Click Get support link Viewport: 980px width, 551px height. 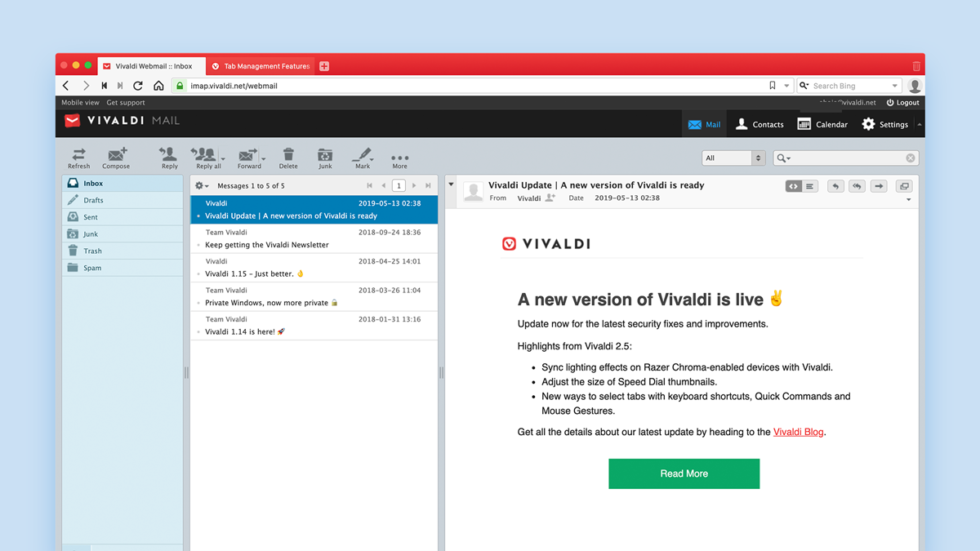tap(126, 102)
